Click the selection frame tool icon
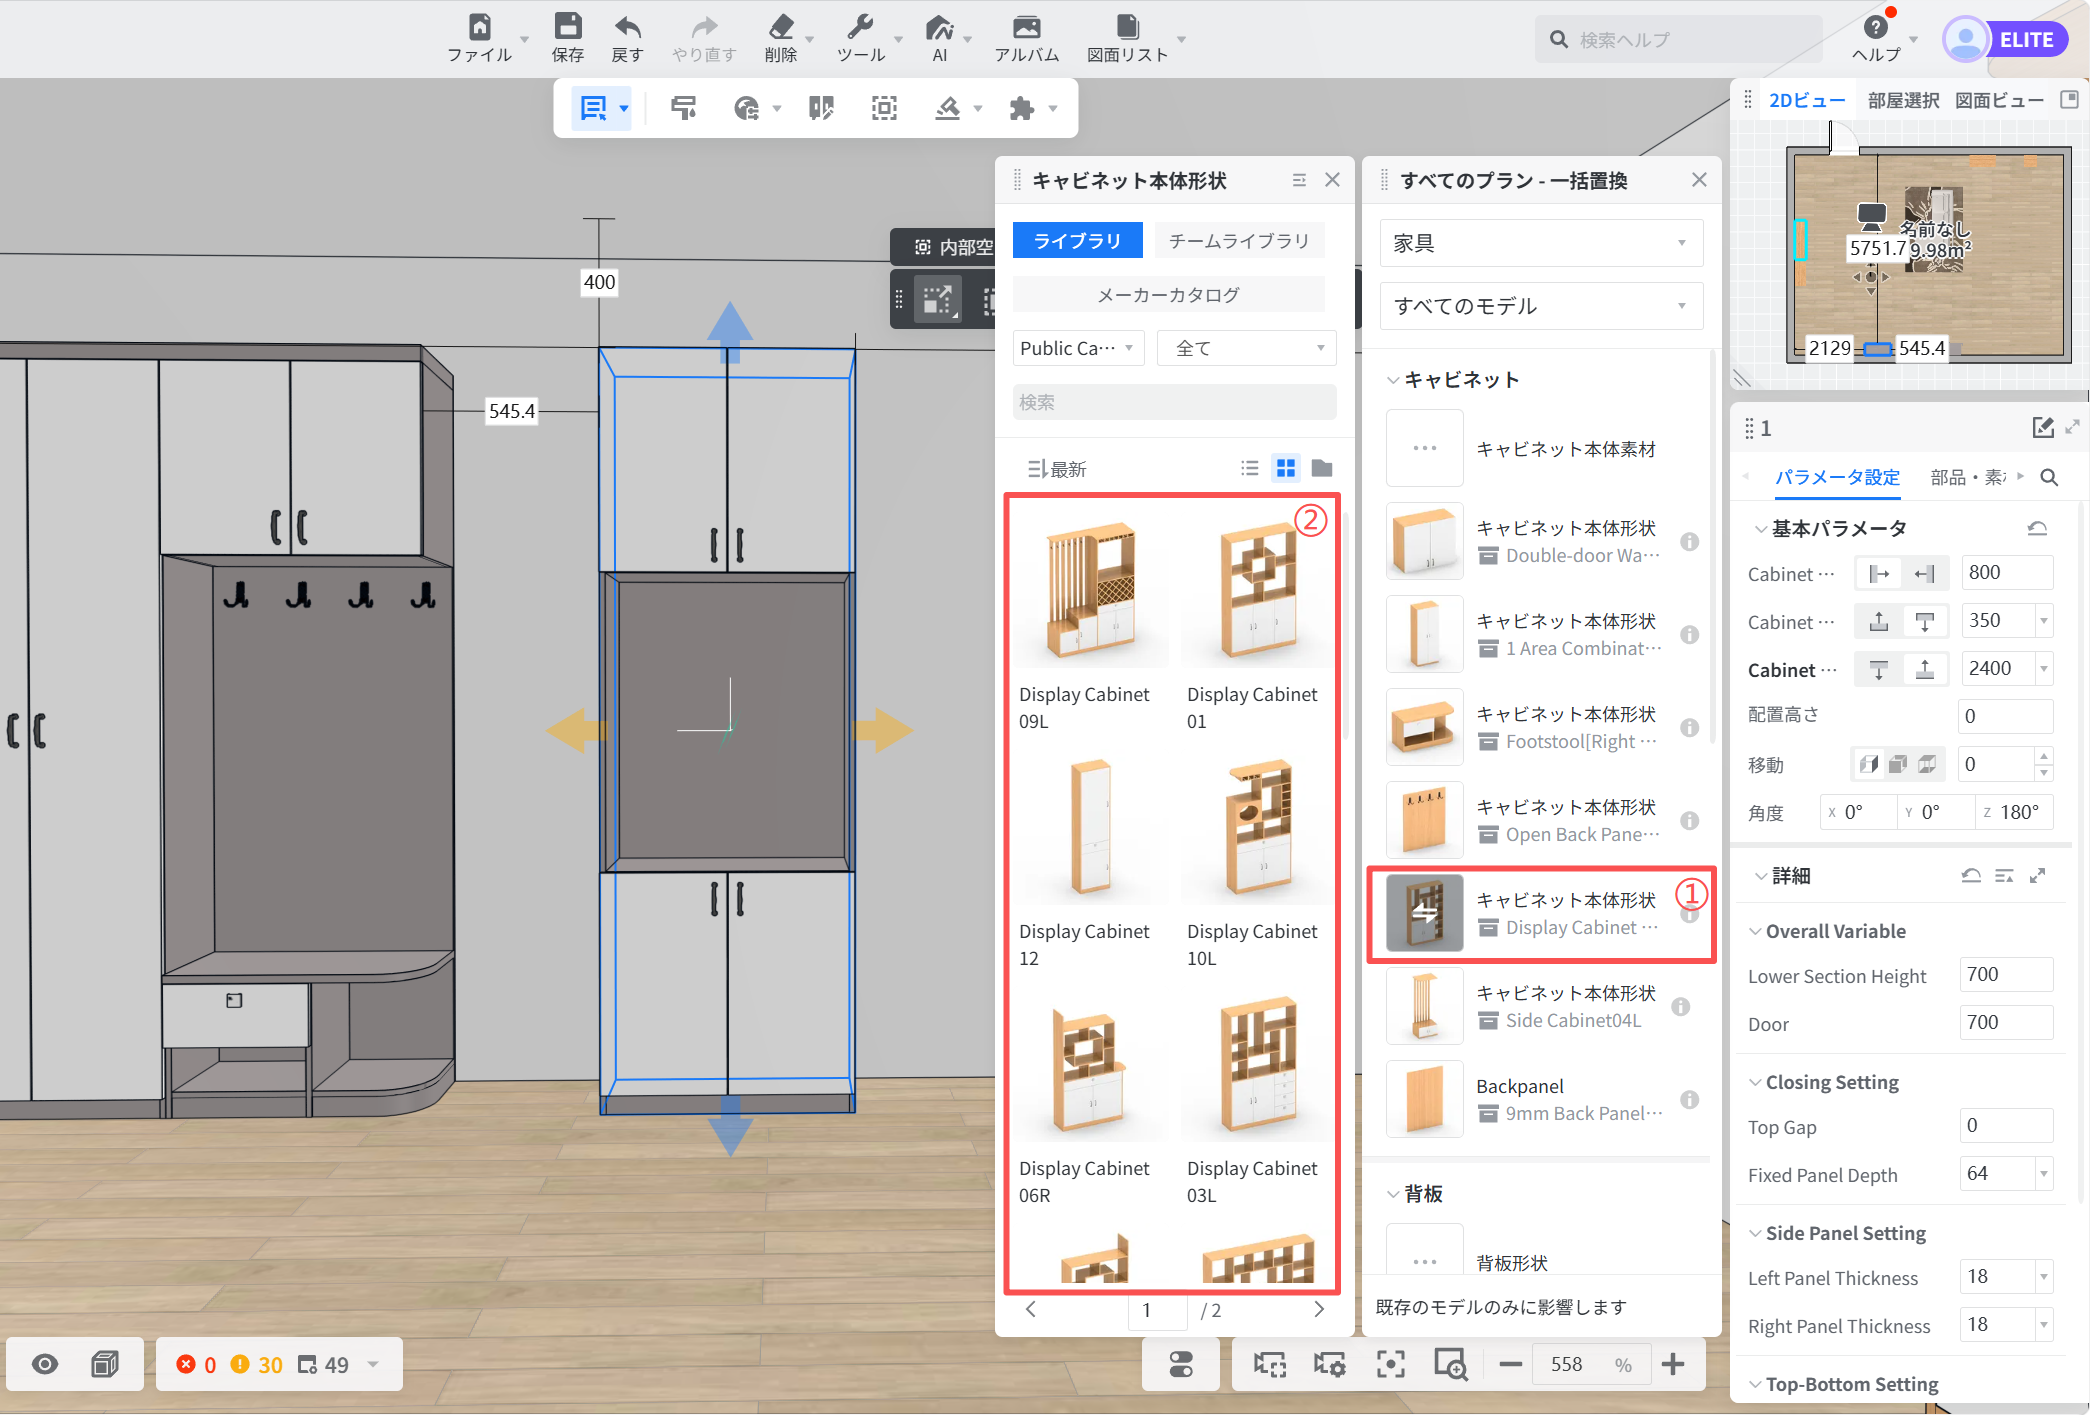2090x1415 pixels. coord(884,107)
